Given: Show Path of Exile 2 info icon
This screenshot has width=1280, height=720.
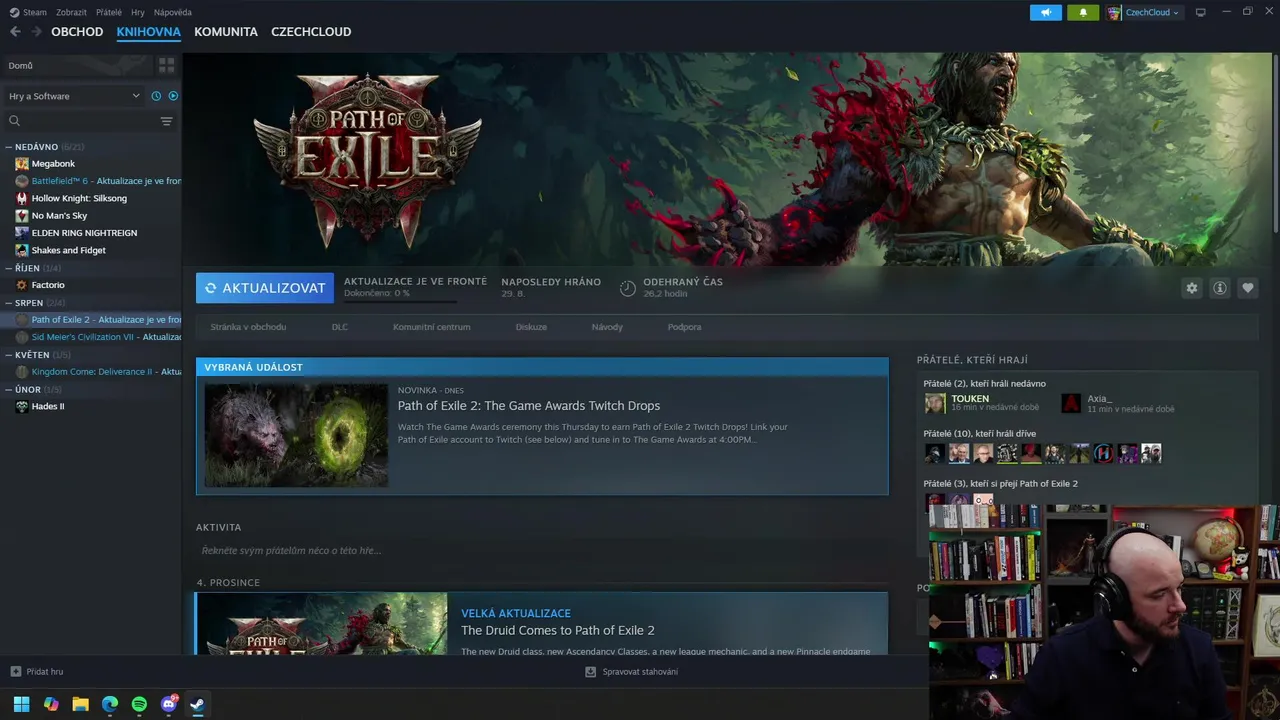Looking at the screenshot, I should coord(1220,288).
